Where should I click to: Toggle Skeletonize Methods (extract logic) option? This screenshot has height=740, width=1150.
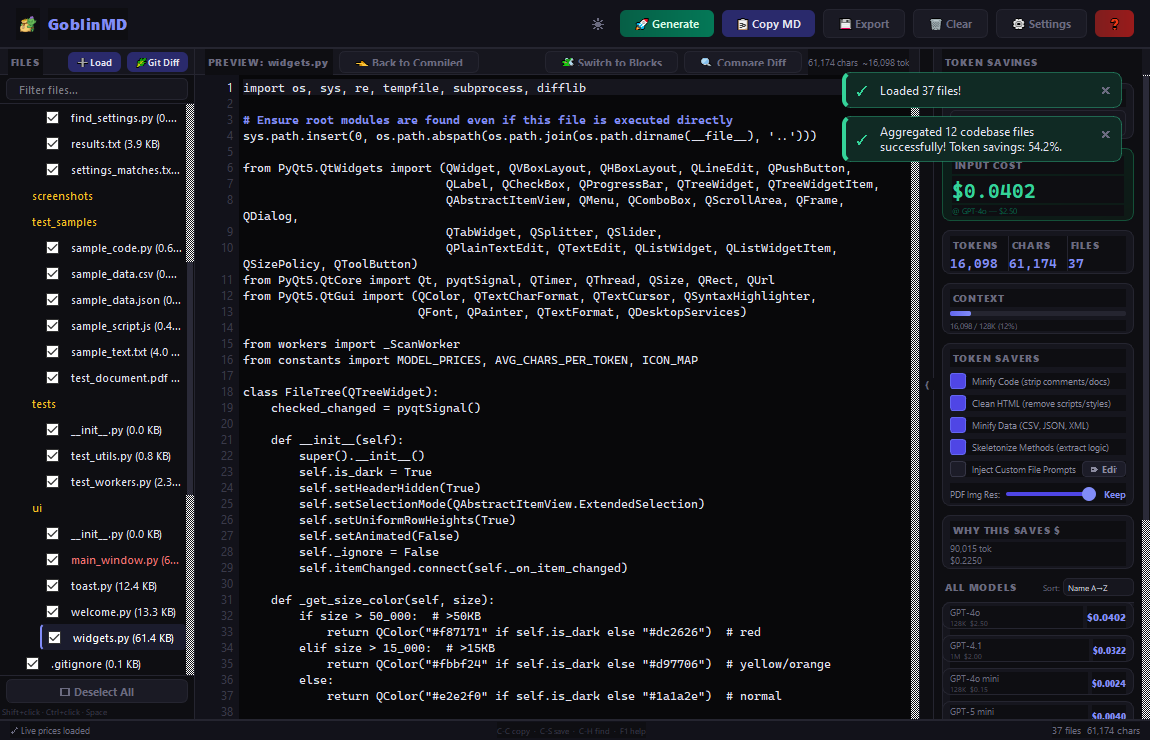[958, 447]
